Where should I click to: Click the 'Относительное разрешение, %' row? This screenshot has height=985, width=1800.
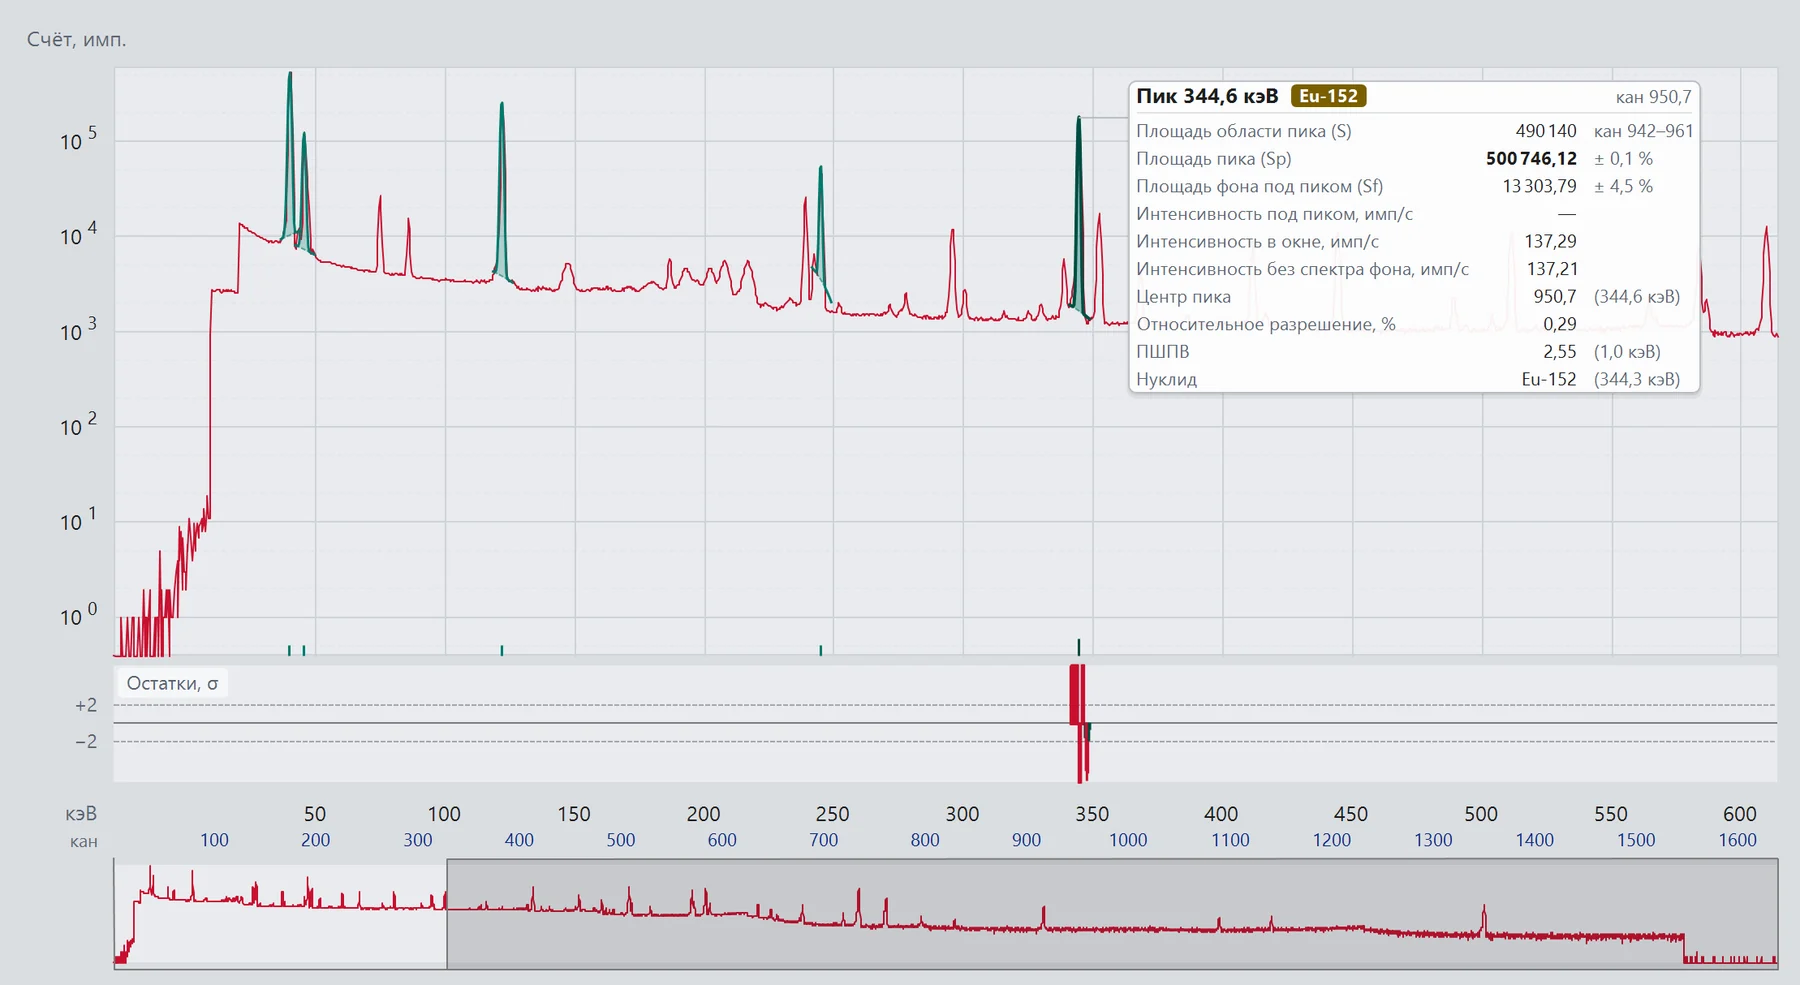coord(1414,324)
